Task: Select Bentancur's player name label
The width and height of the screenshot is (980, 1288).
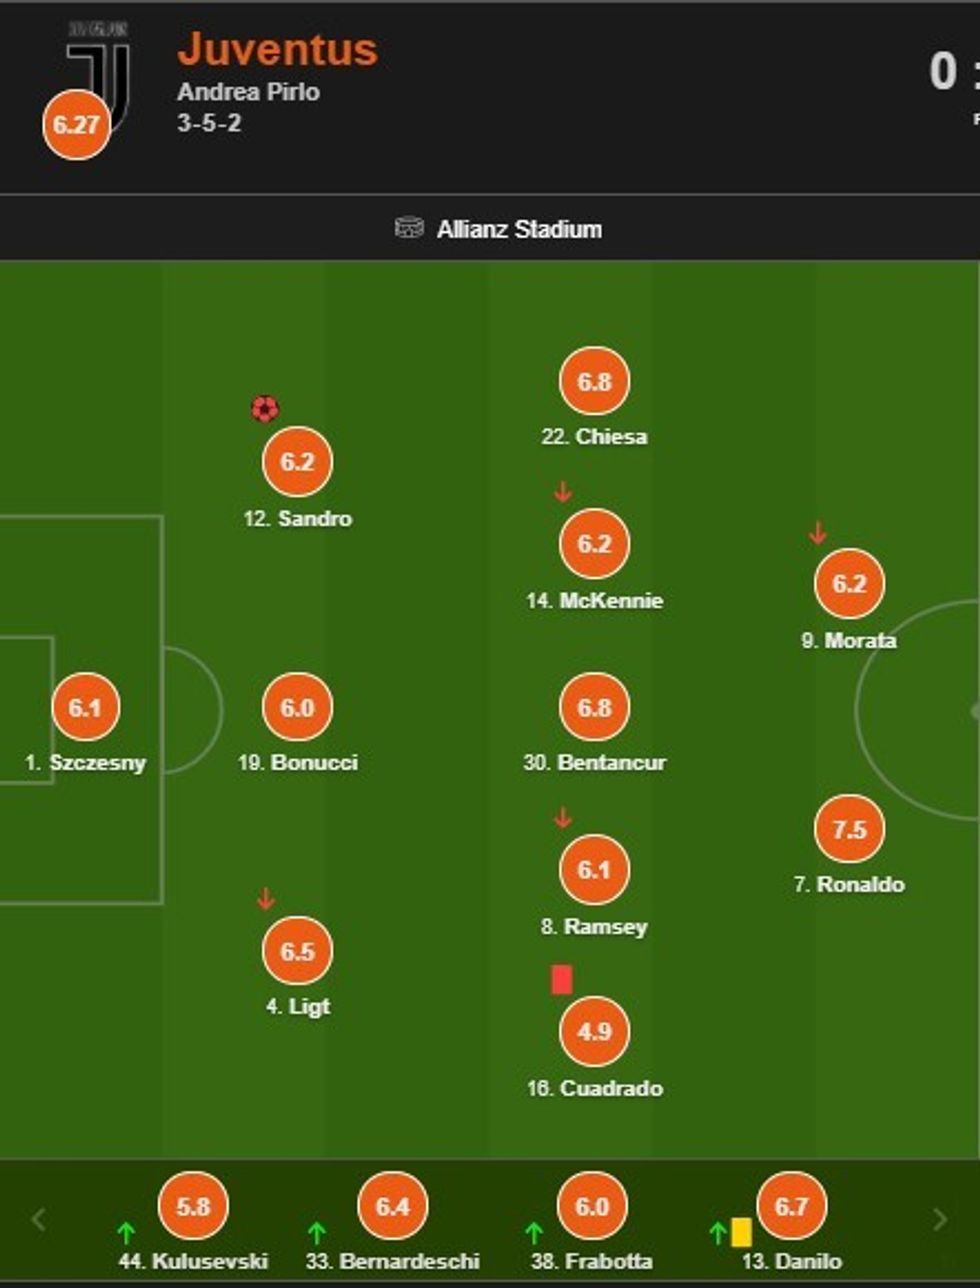Action: point(594,763)
